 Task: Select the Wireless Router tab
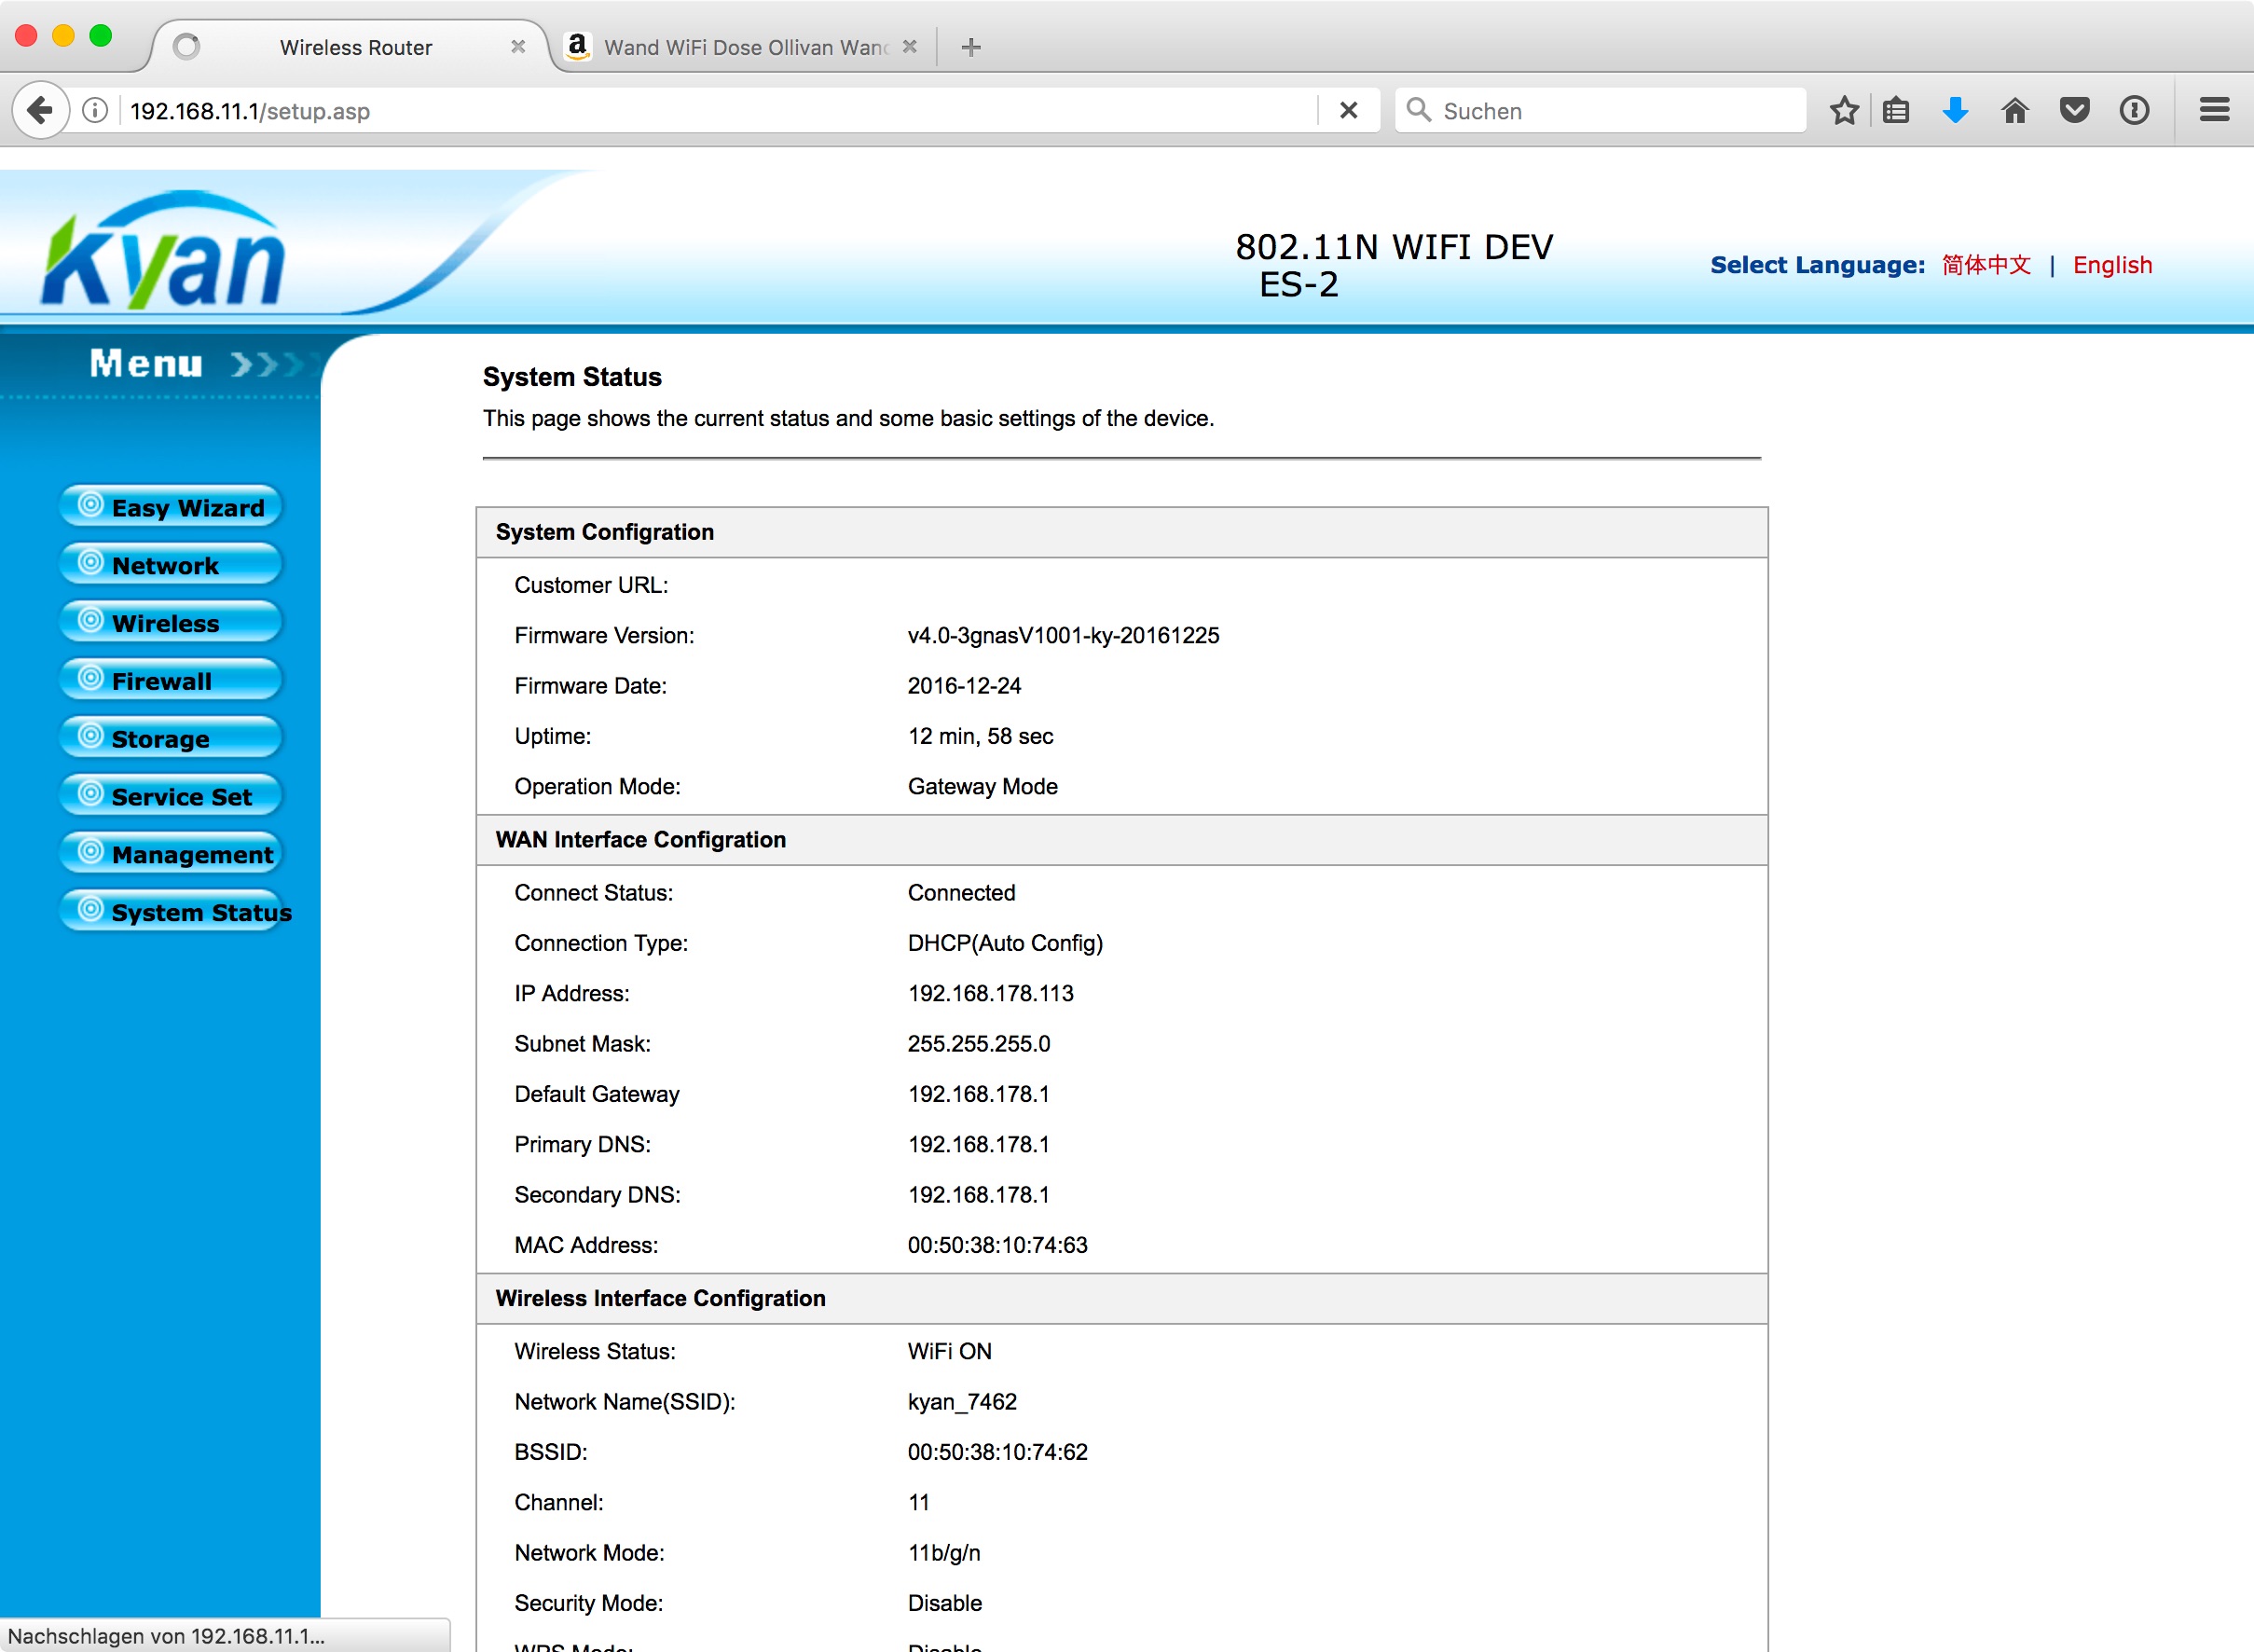click(355, 47)
